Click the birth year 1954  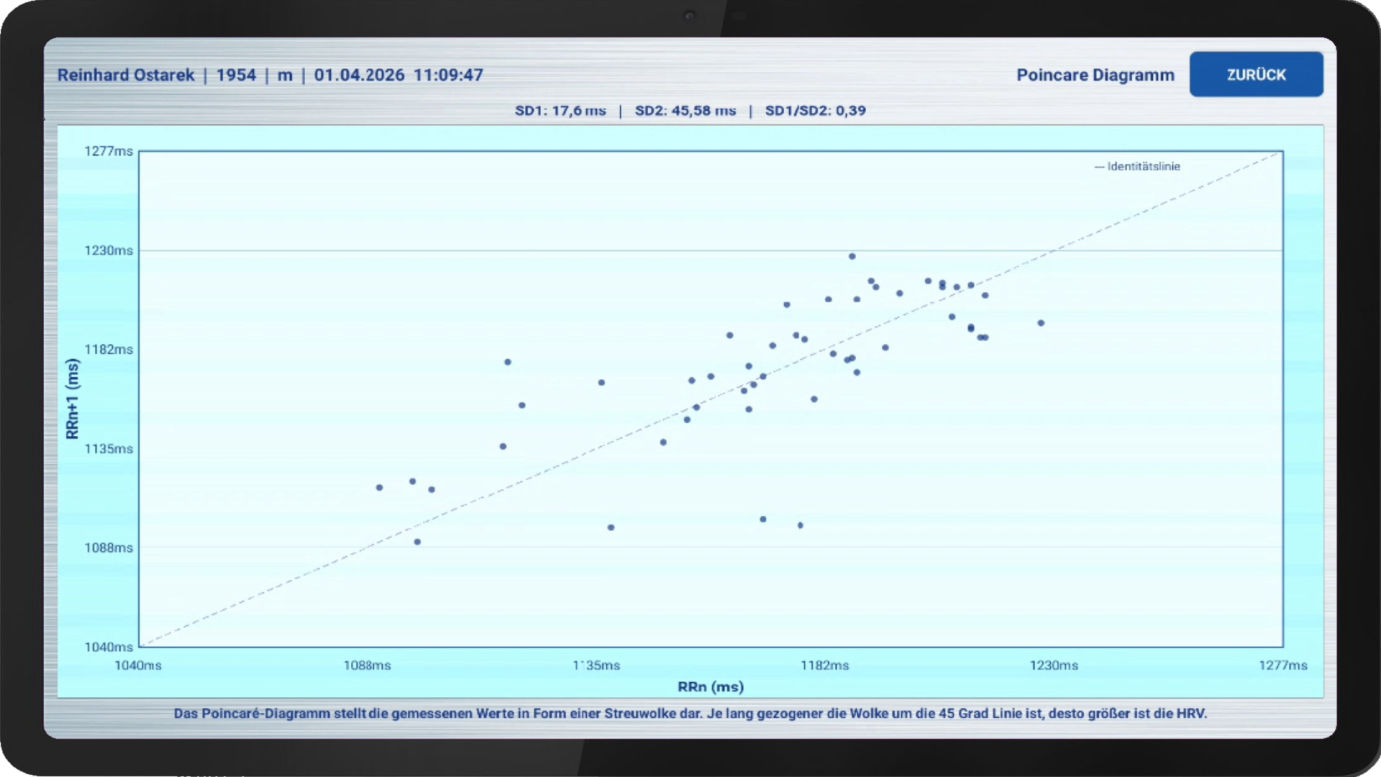(x=236, y=75)
